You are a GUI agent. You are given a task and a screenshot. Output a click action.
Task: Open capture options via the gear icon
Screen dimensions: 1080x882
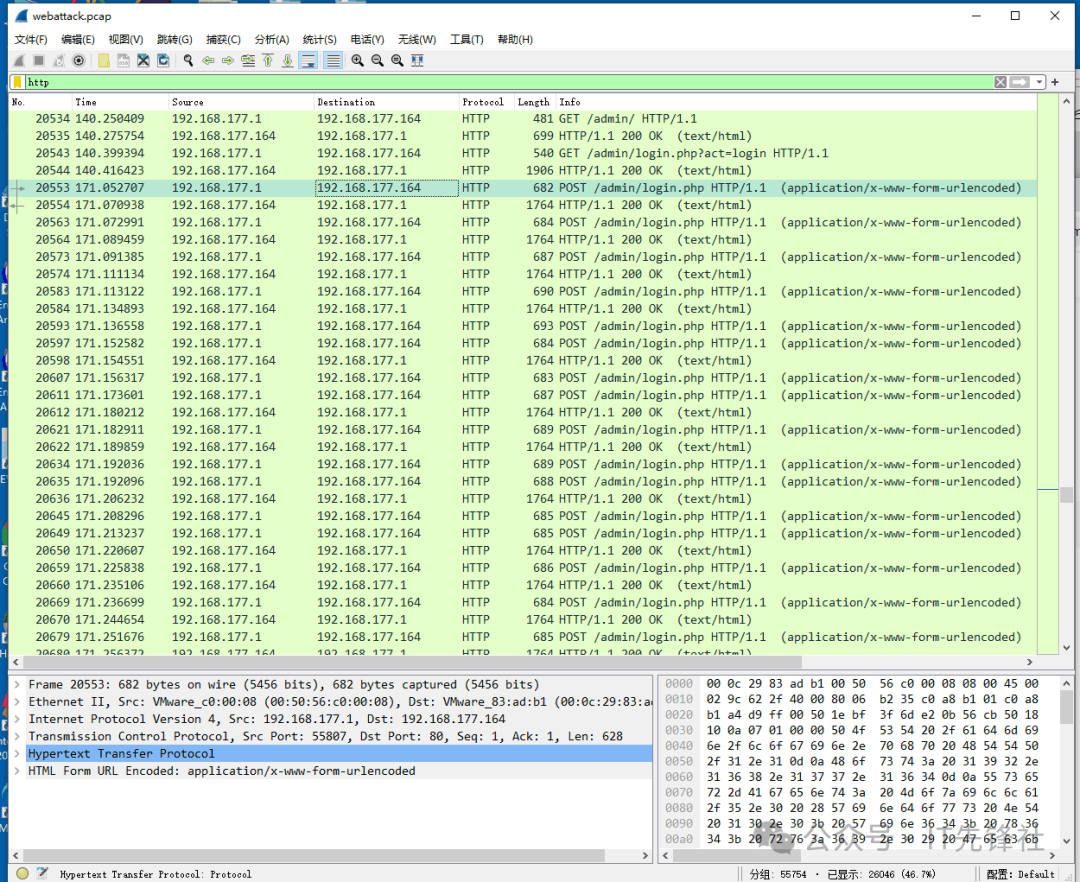coord(79,61)
